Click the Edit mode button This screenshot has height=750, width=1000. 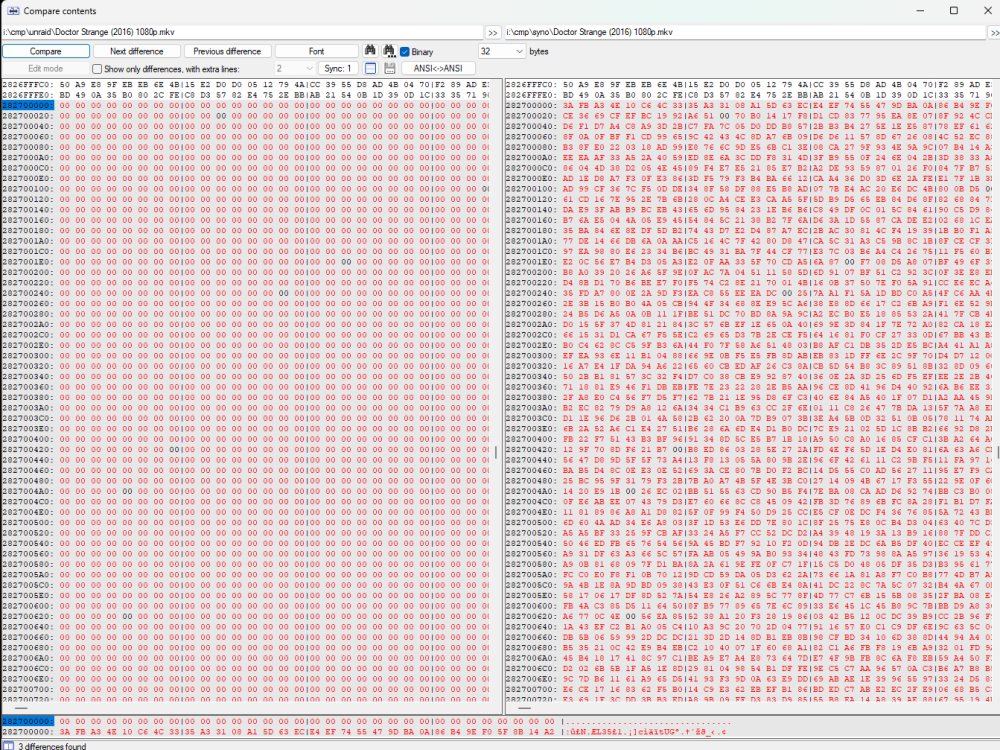pyautogui.click(x=45, y=68)
